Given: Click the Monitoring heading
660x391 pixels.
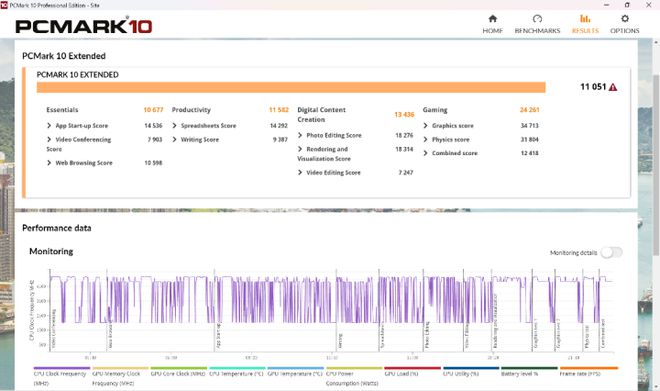Looking at the screenshot, I should pos(51,251).
